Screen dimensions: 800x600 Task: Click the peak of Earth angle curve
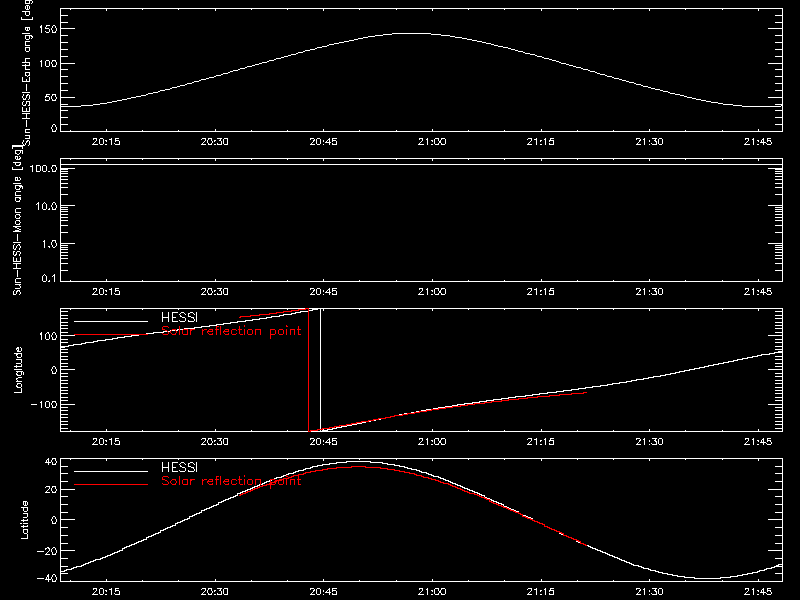point(413,34)
